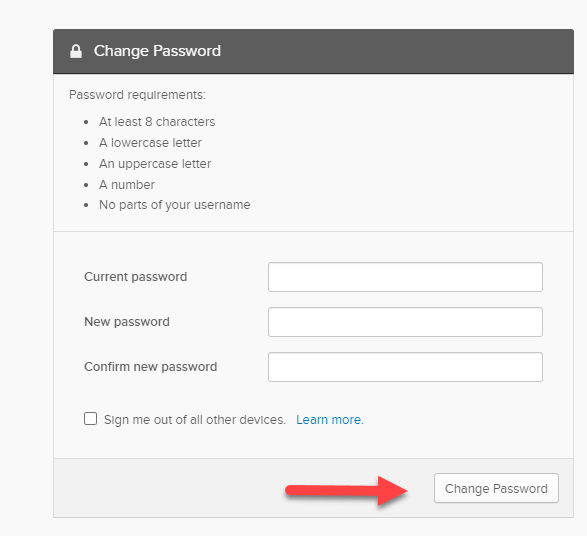
Task: Submit with the Change Password button
Action: tap(496, 488)
